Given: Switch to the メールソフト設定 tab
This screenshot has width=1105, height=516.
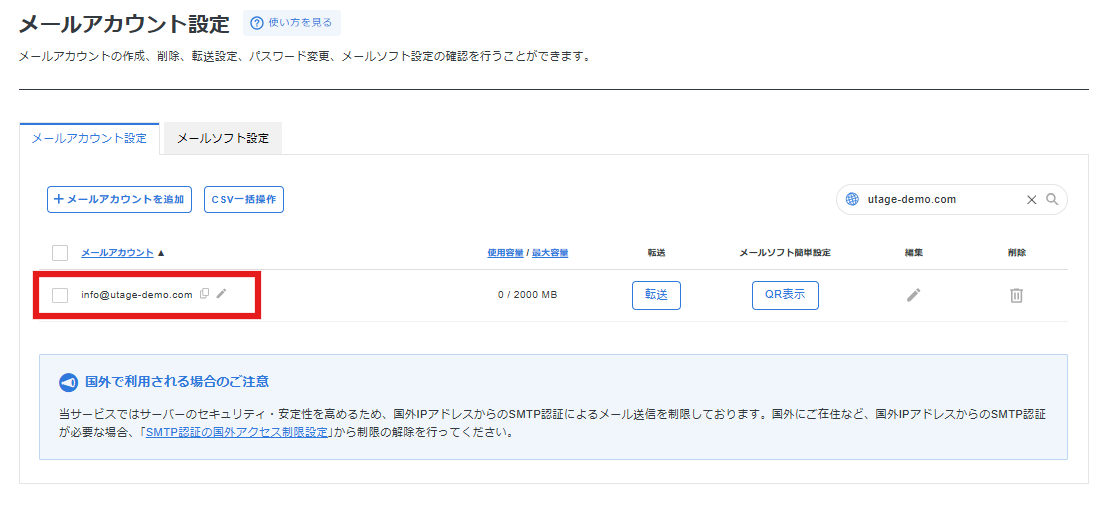Looking at the screenshot, I should [x=223, y=139].
